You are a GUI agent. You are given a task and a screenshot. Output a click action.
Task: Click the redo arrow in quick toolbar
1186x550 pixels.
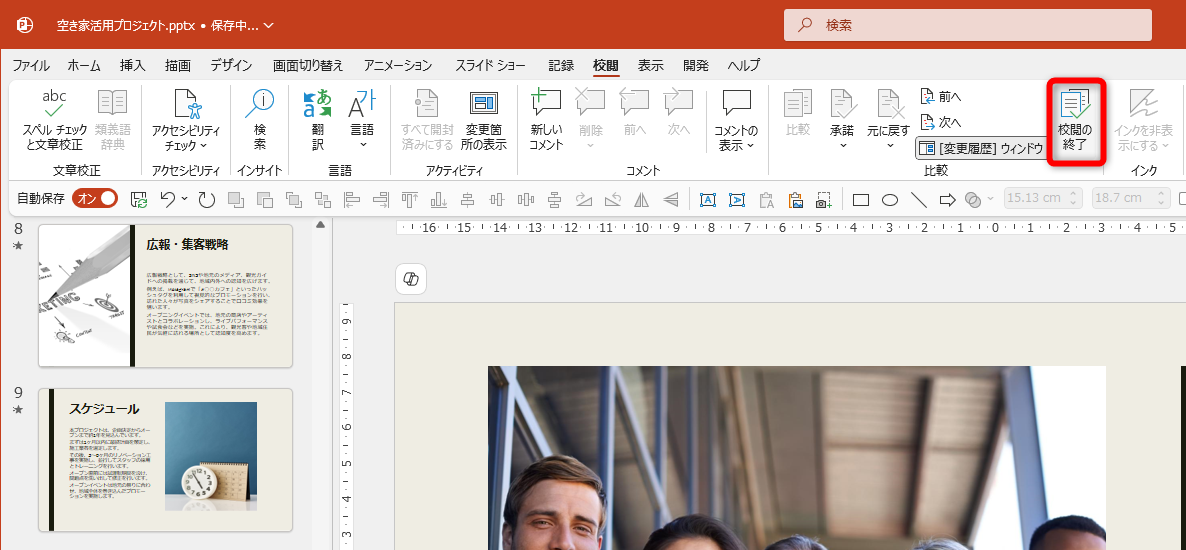click(x=207, y=200)
